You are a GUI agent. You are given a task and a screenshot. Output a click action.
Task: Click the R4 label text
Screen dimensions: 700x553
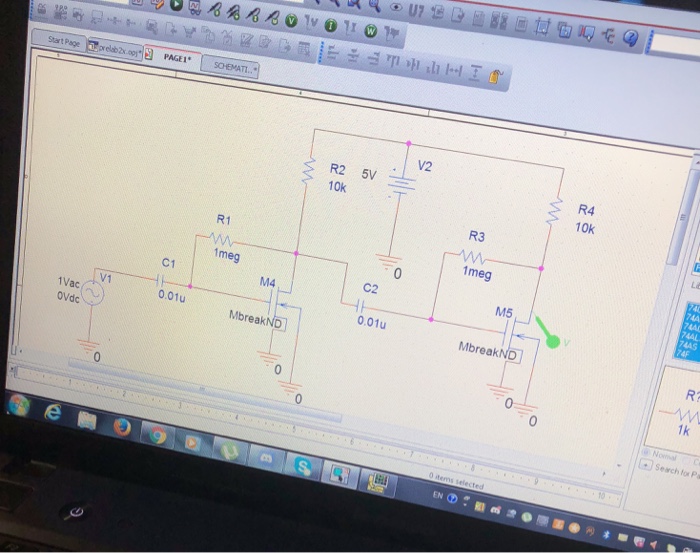[x=587, y=210]
